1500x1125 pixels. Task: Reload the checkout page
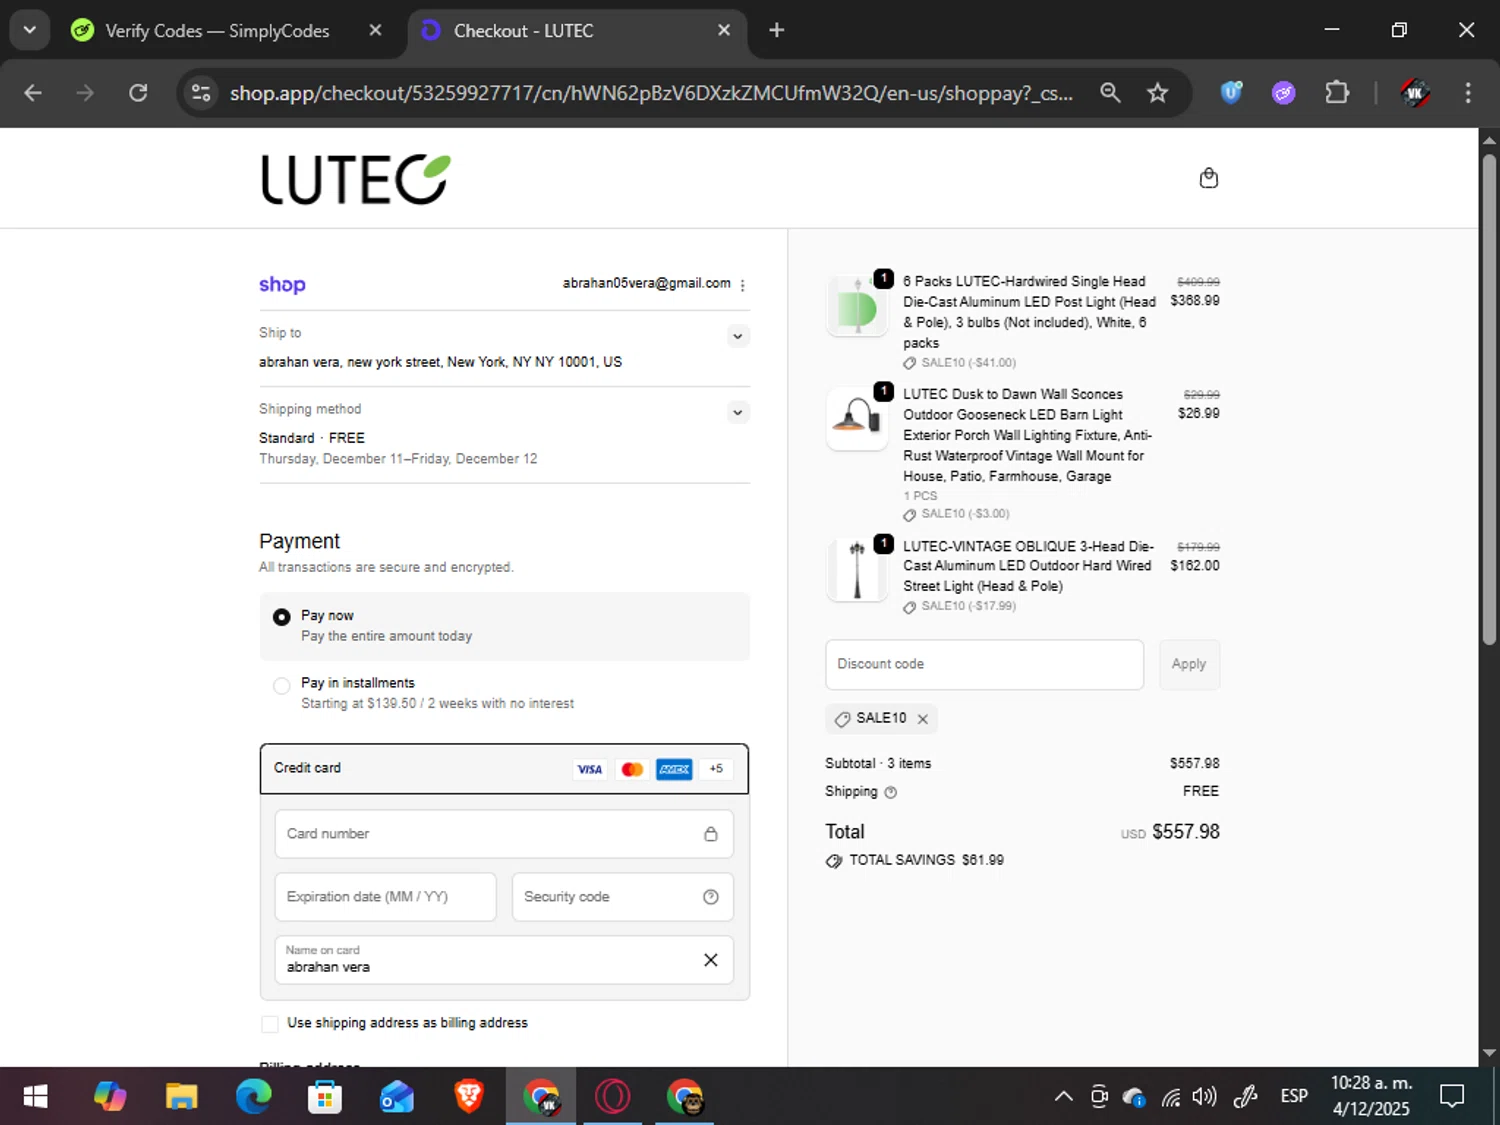(138, 93)
